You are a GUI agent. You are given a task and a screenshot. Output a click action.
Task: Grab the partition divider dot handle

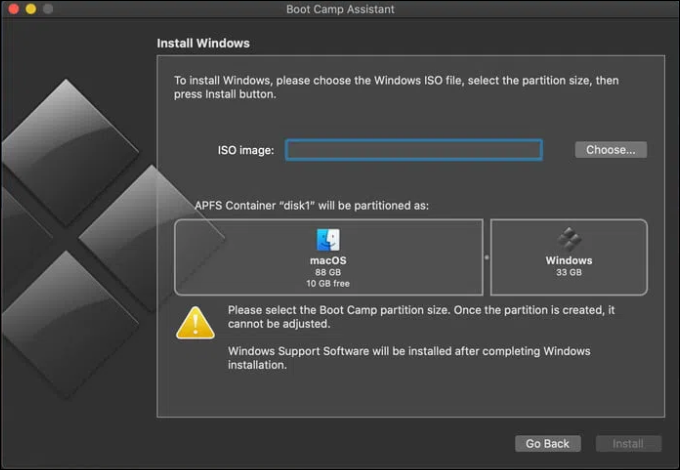(487, 258)
